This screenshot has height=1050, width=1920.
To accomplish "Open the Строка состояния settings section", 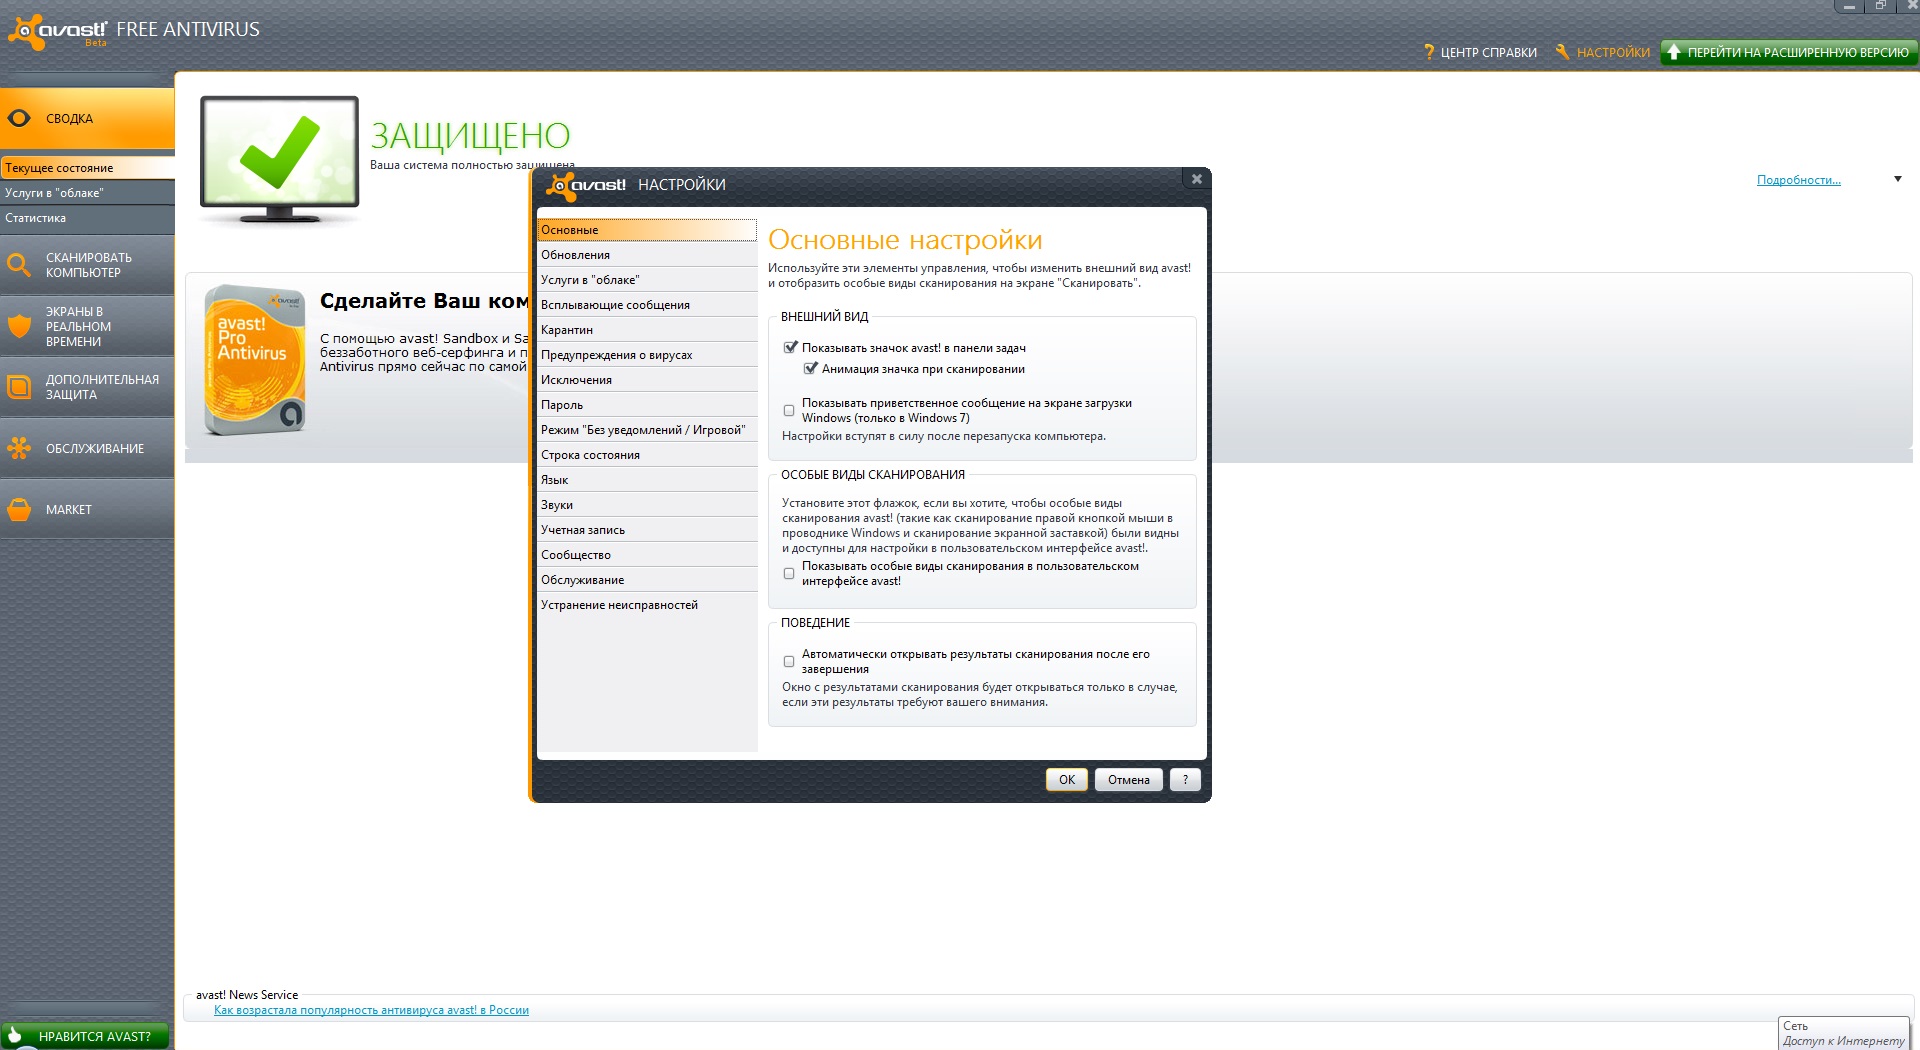I will 647,455.
